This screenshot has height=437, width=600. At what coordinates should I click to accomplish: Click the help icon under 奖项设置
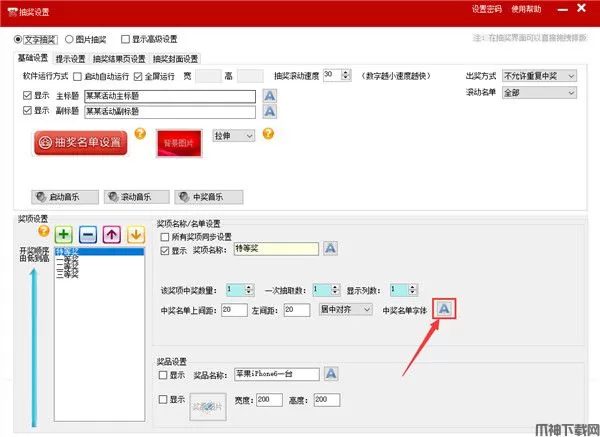point(44,231)
